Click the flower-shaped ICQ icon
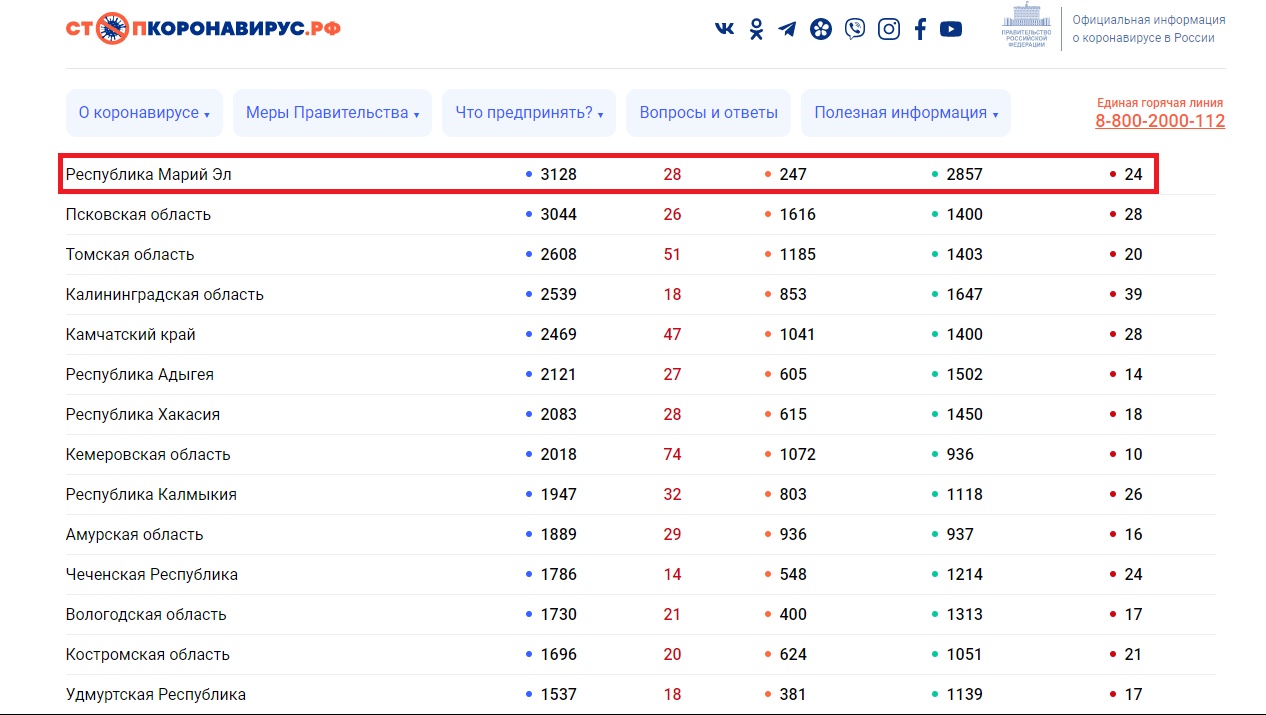The height and width of the screenshot is (715, 1266). (x=820, y=29)
